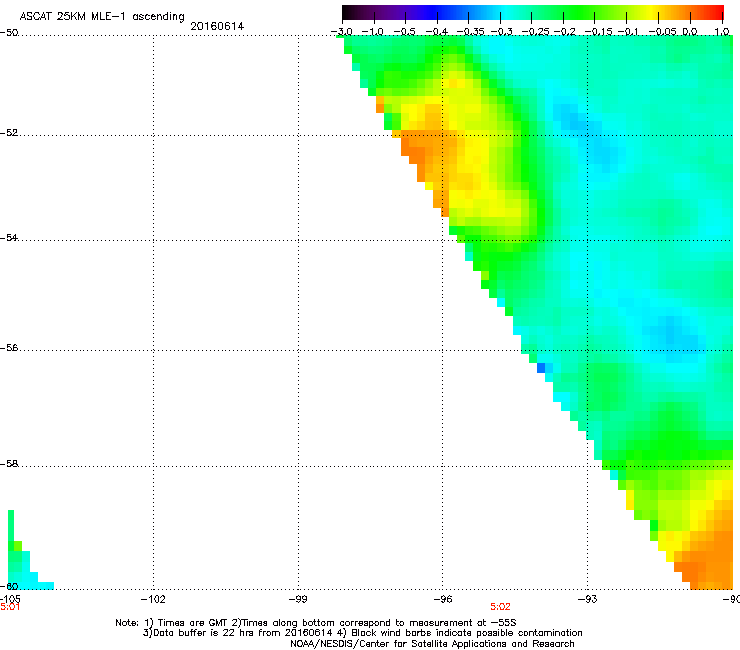Click the '-96' longitude axis label
This screenshot has height=650, width=740.
tap(443, 599)
